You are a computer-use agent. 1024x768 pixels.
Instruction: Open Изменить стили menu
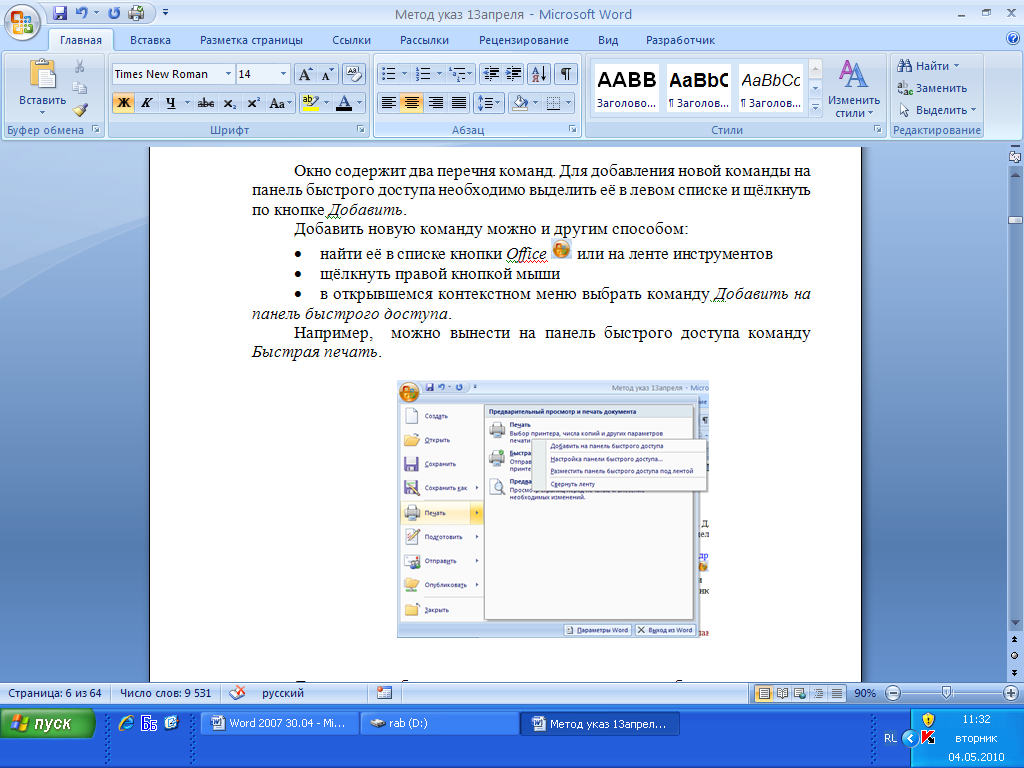(x=854, y=88)
